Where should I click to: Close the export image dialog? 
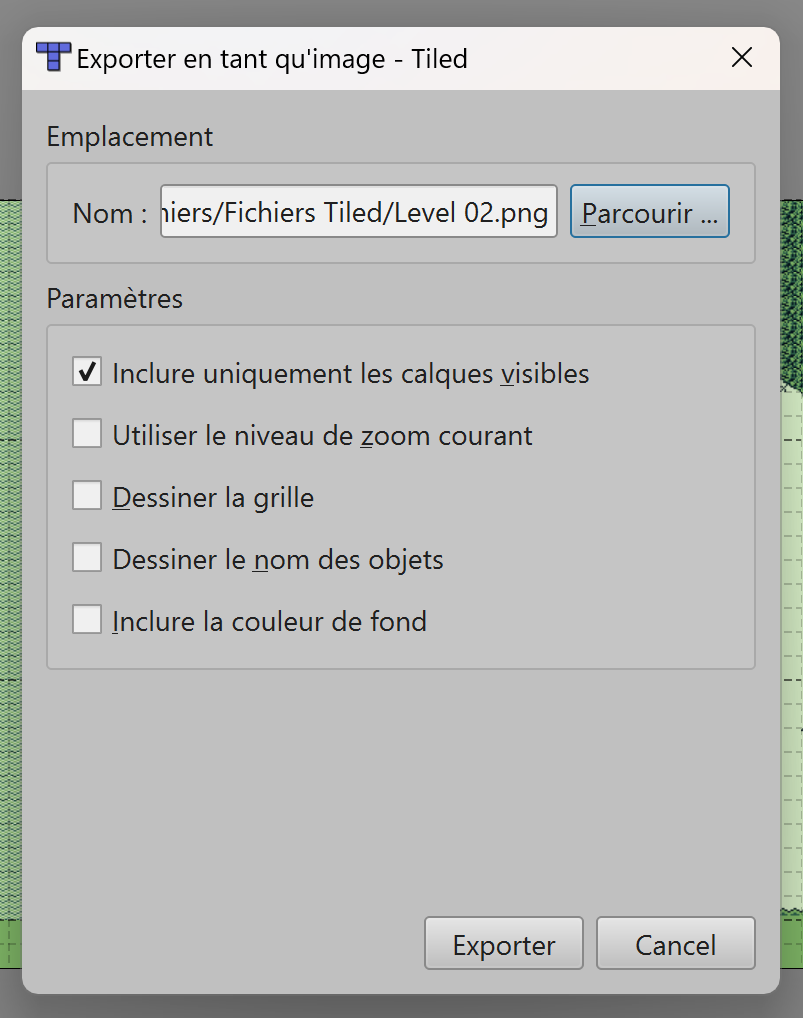tap(742, 58)
